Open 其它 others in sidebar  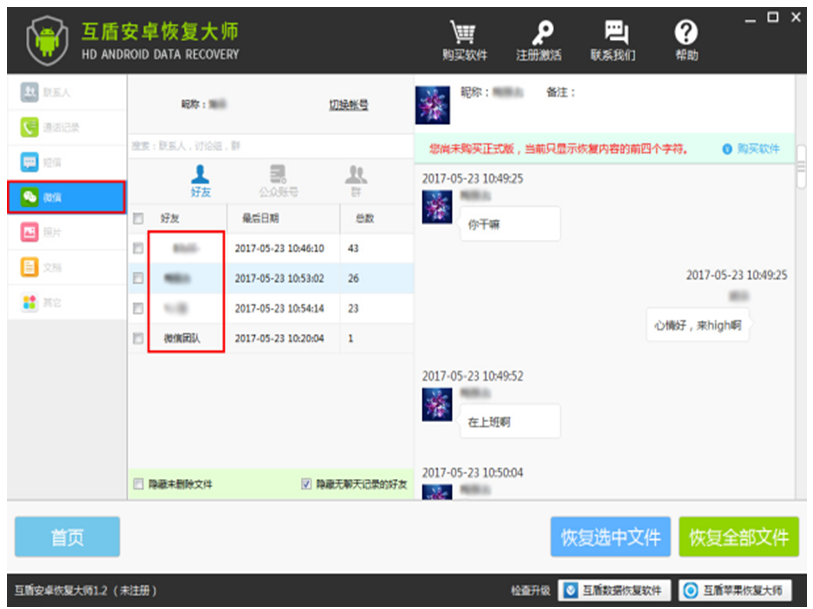tap(66, 302)
